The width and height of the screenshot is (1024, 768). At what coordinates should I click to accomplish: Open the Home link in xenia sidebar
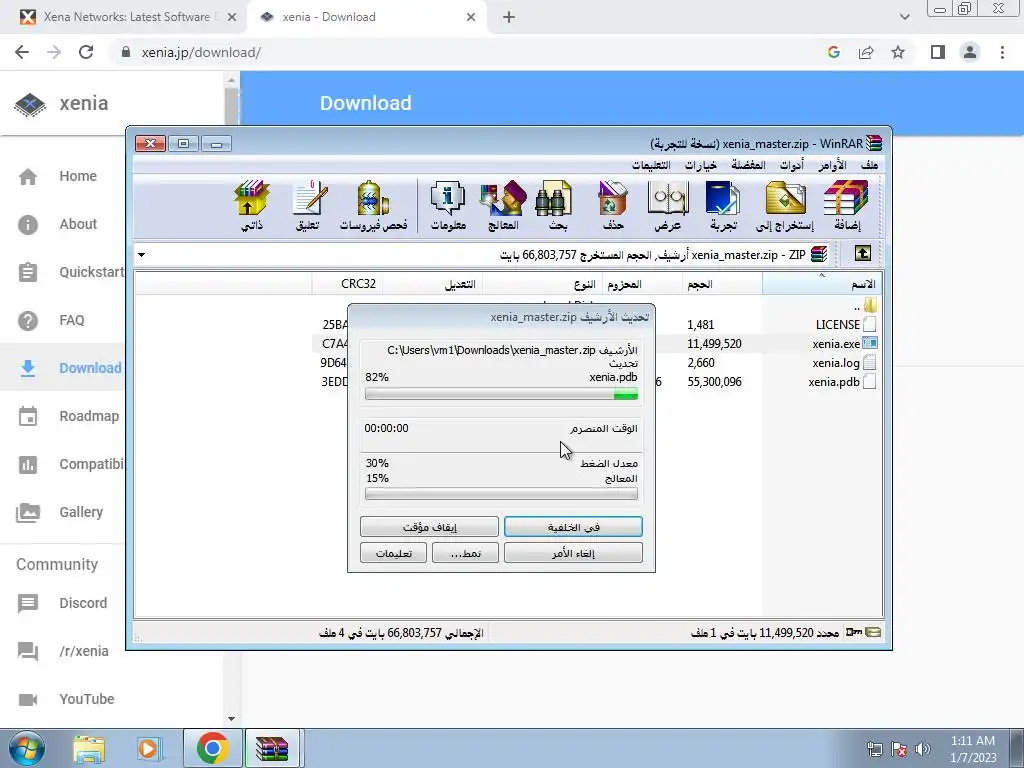pyautogui.click(x=78, y=176)
